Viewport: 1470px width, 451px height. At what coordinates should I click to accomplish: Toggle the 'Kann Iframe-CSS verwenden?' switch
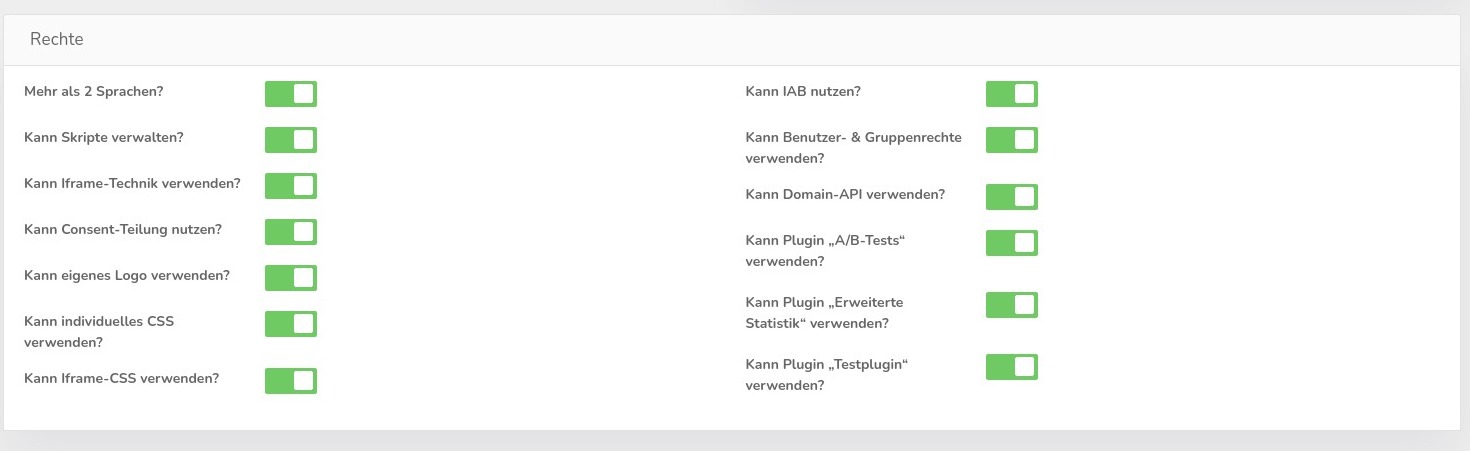(290, 381)
